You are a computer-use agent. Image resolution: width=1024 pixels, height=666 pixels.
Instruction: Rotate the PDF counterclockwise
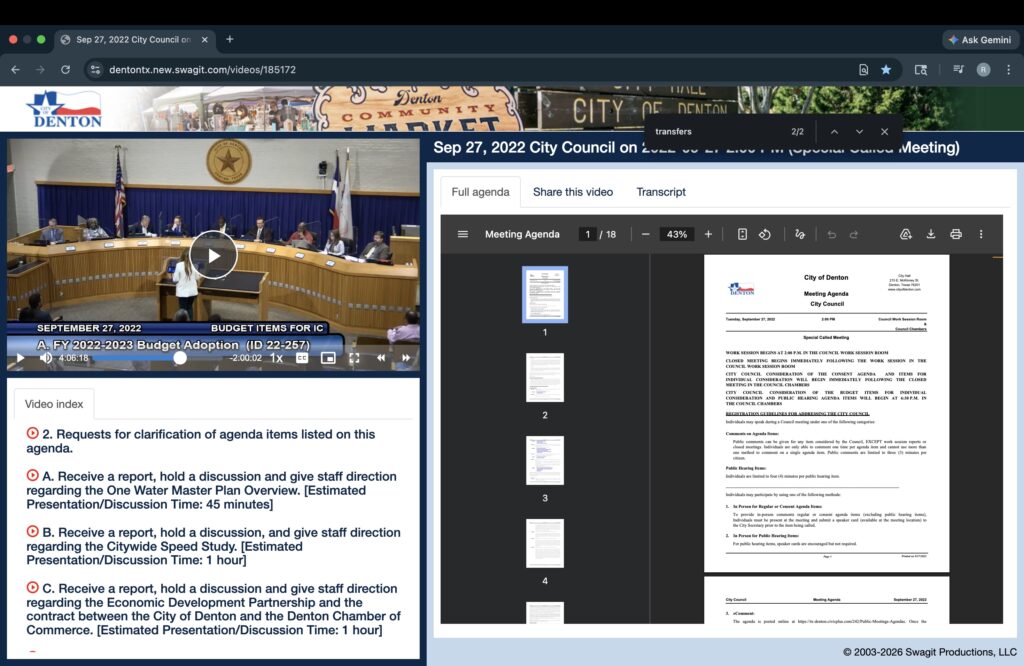tap(764, 234)
